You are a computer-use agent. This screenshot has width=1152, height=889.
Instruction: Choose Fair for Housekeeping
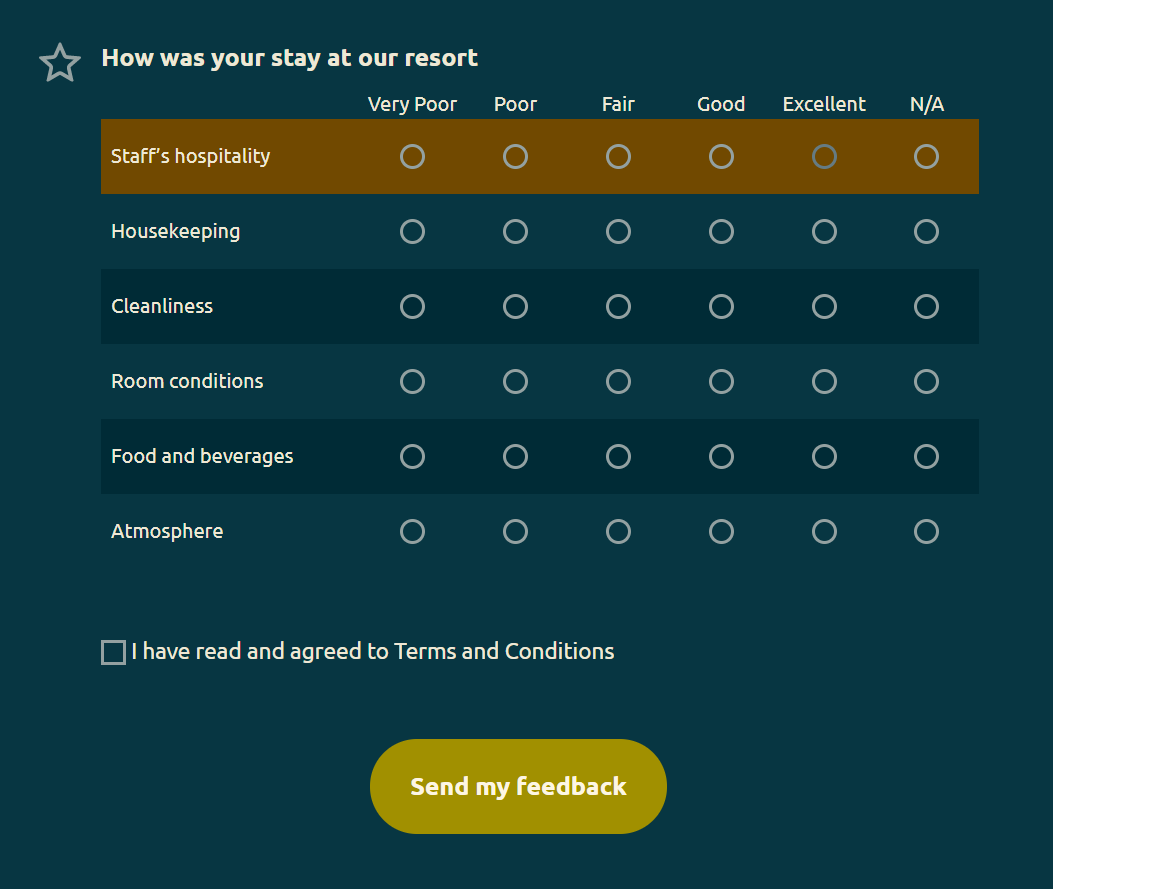click(618, 232)
